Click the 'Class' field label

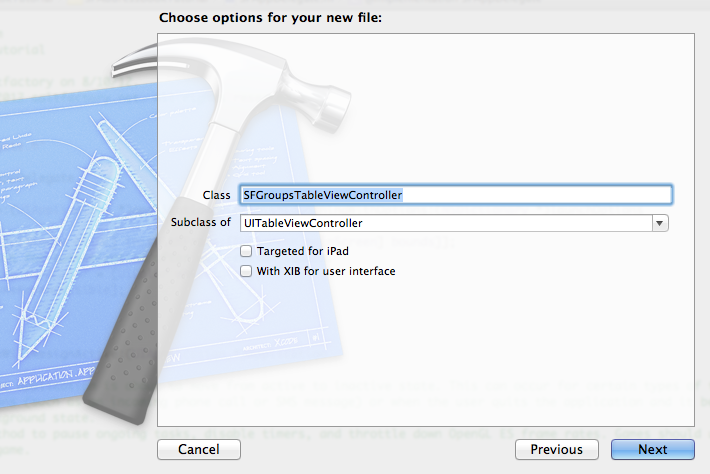click(x=216, y=195)
